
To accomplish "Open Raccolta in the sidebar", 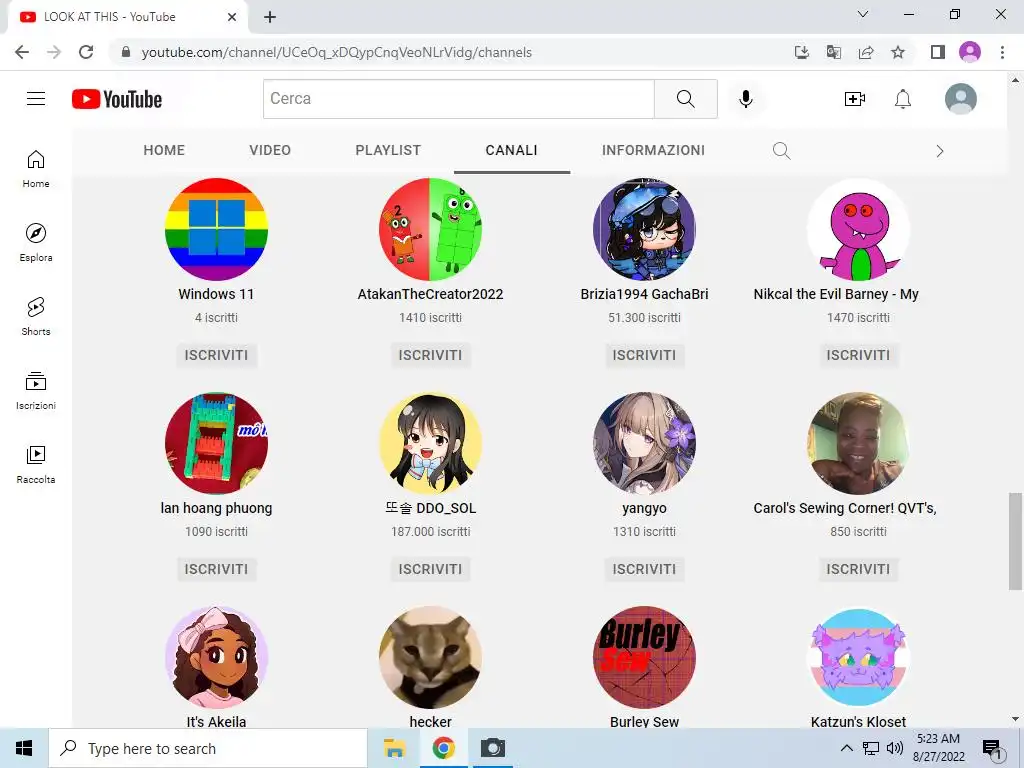I will tap(36, 464).
